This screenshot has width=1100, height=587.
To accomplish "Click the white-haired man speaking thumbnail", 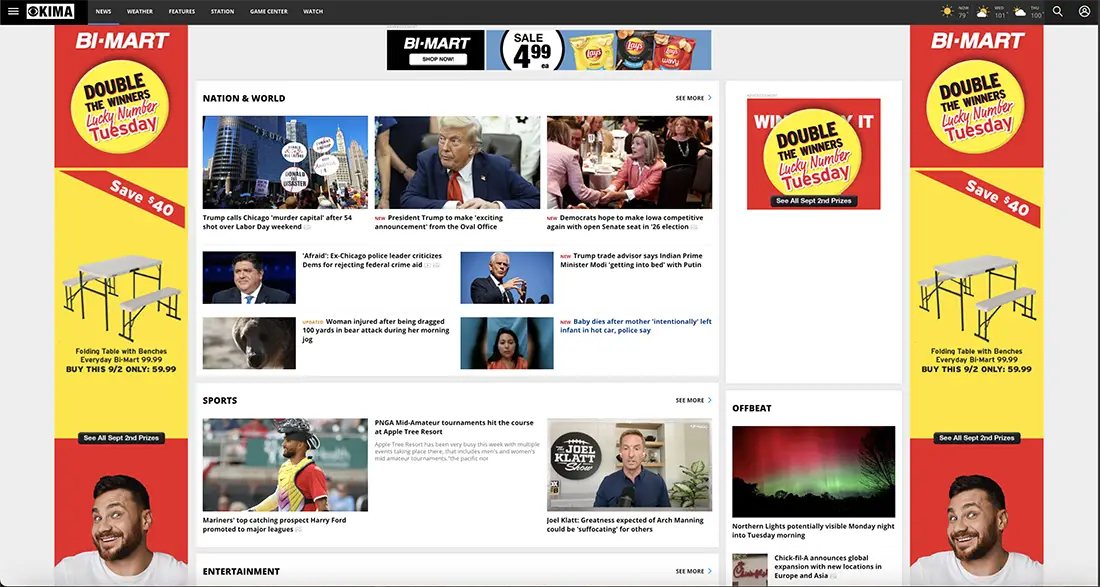I will point(507,278).
